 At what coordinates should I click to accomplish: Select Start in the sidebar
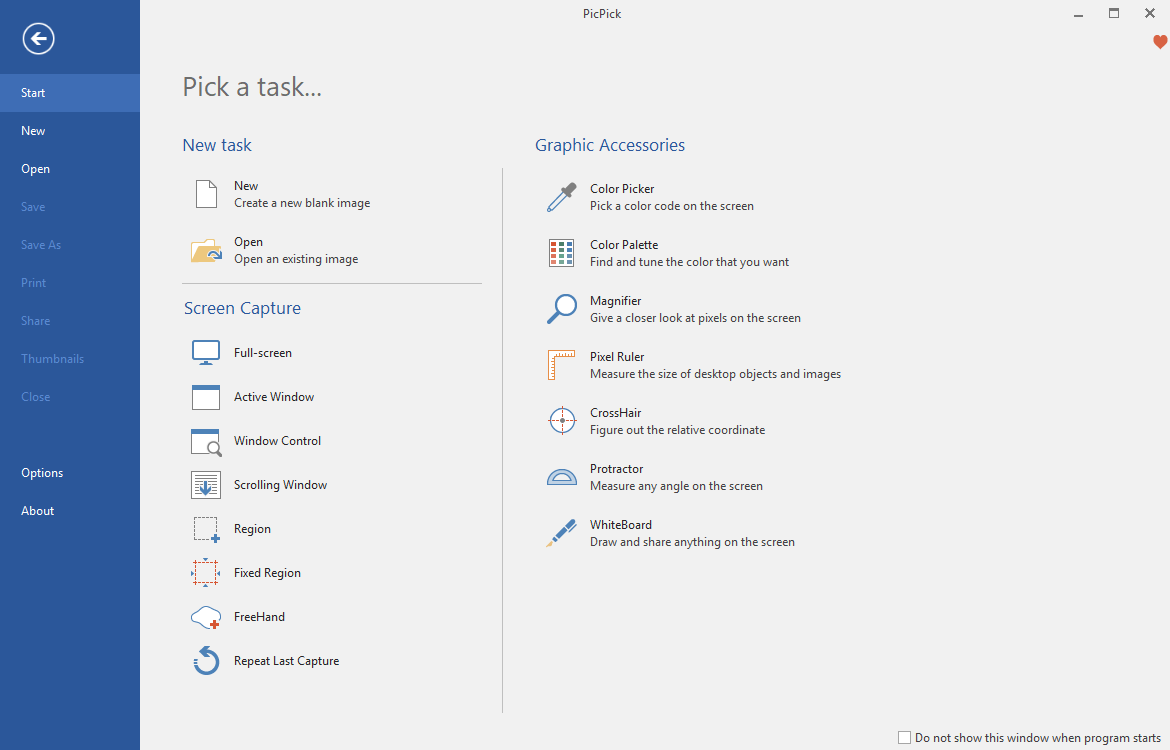point(70,93)
